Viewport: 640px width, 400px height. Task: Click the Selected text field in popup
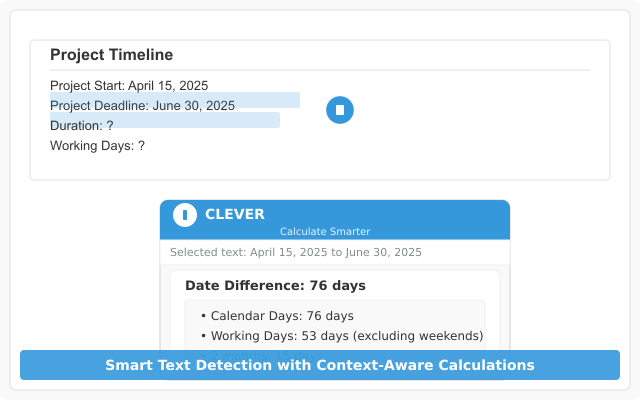(x=296, y=252)
